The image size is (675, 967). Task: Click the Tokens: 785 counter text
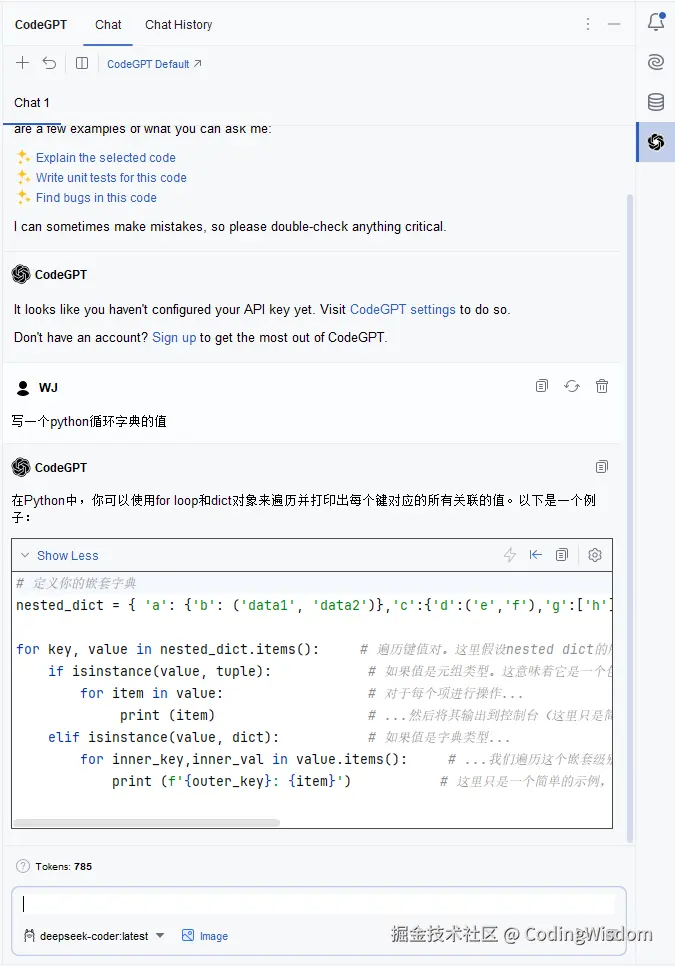pyautogui.click(x=63, y=866)
